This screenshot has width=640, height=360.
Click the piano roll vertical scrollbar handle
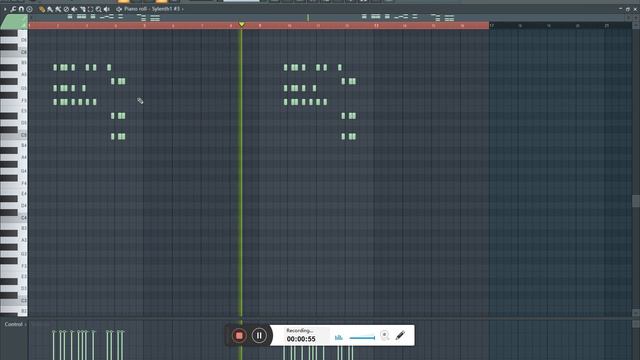tap(636, 201)
